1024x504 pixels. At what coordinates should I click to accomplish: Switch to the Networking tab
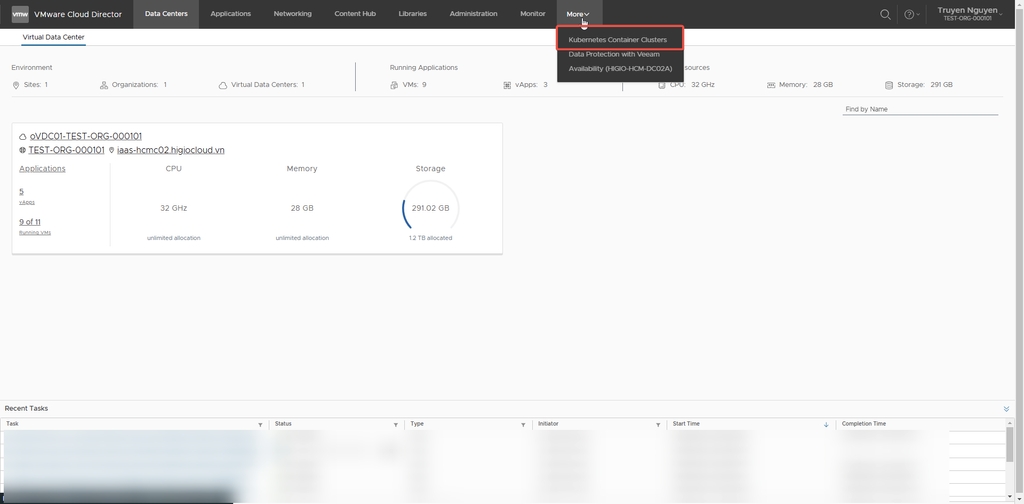tap(292, 14)
